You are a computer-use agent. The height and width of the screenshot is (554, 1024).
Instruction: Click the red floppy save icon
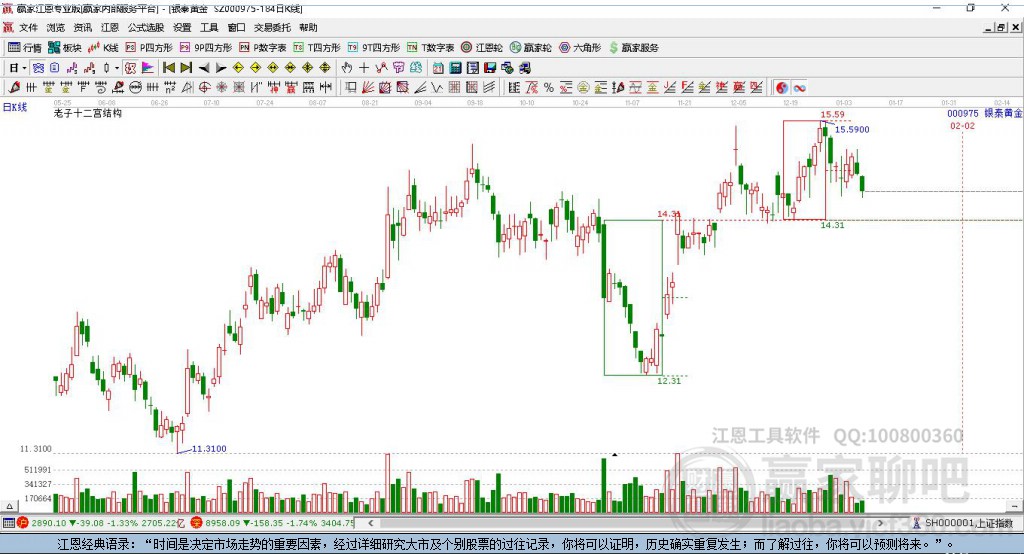click(x=490, y=68)
